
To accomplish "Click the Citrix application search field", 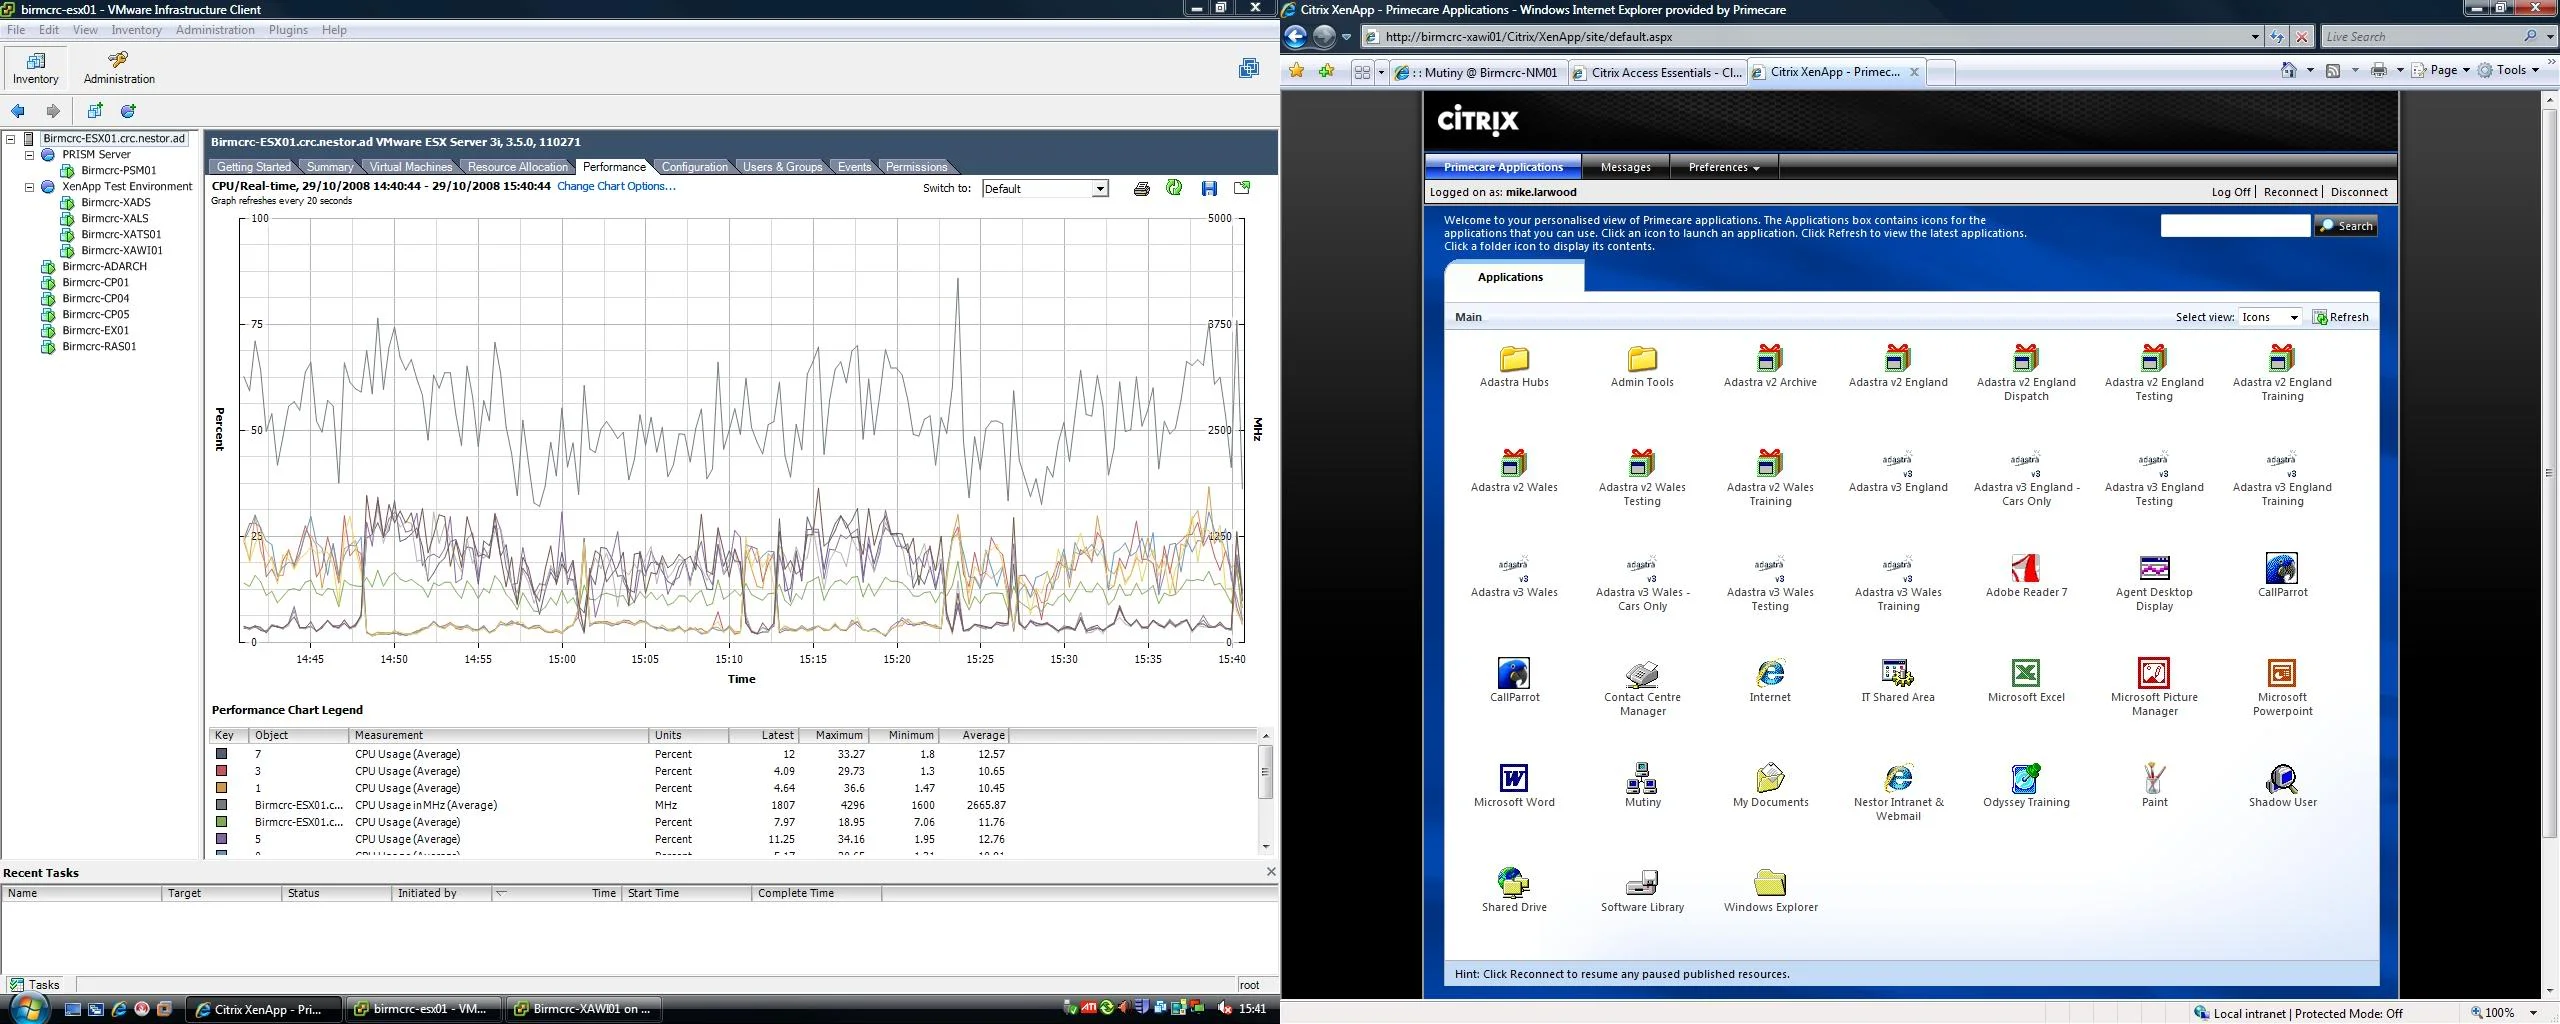I will (x=2235, y=226).
